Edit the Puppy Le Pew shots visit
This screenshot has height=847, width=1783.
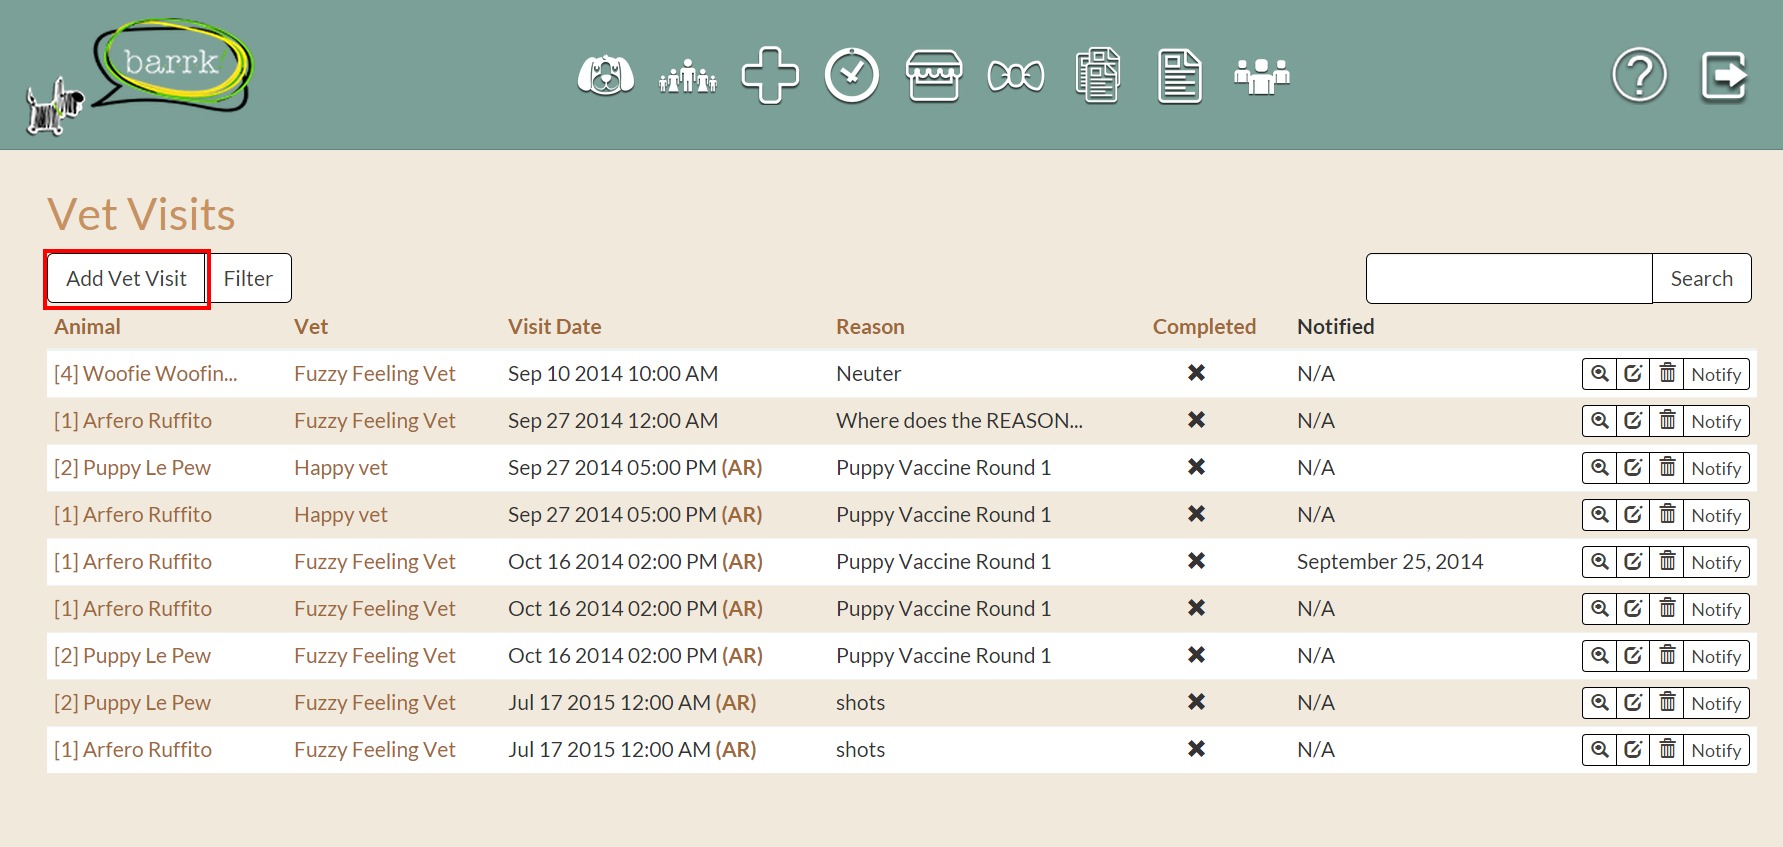point(1633,703)
